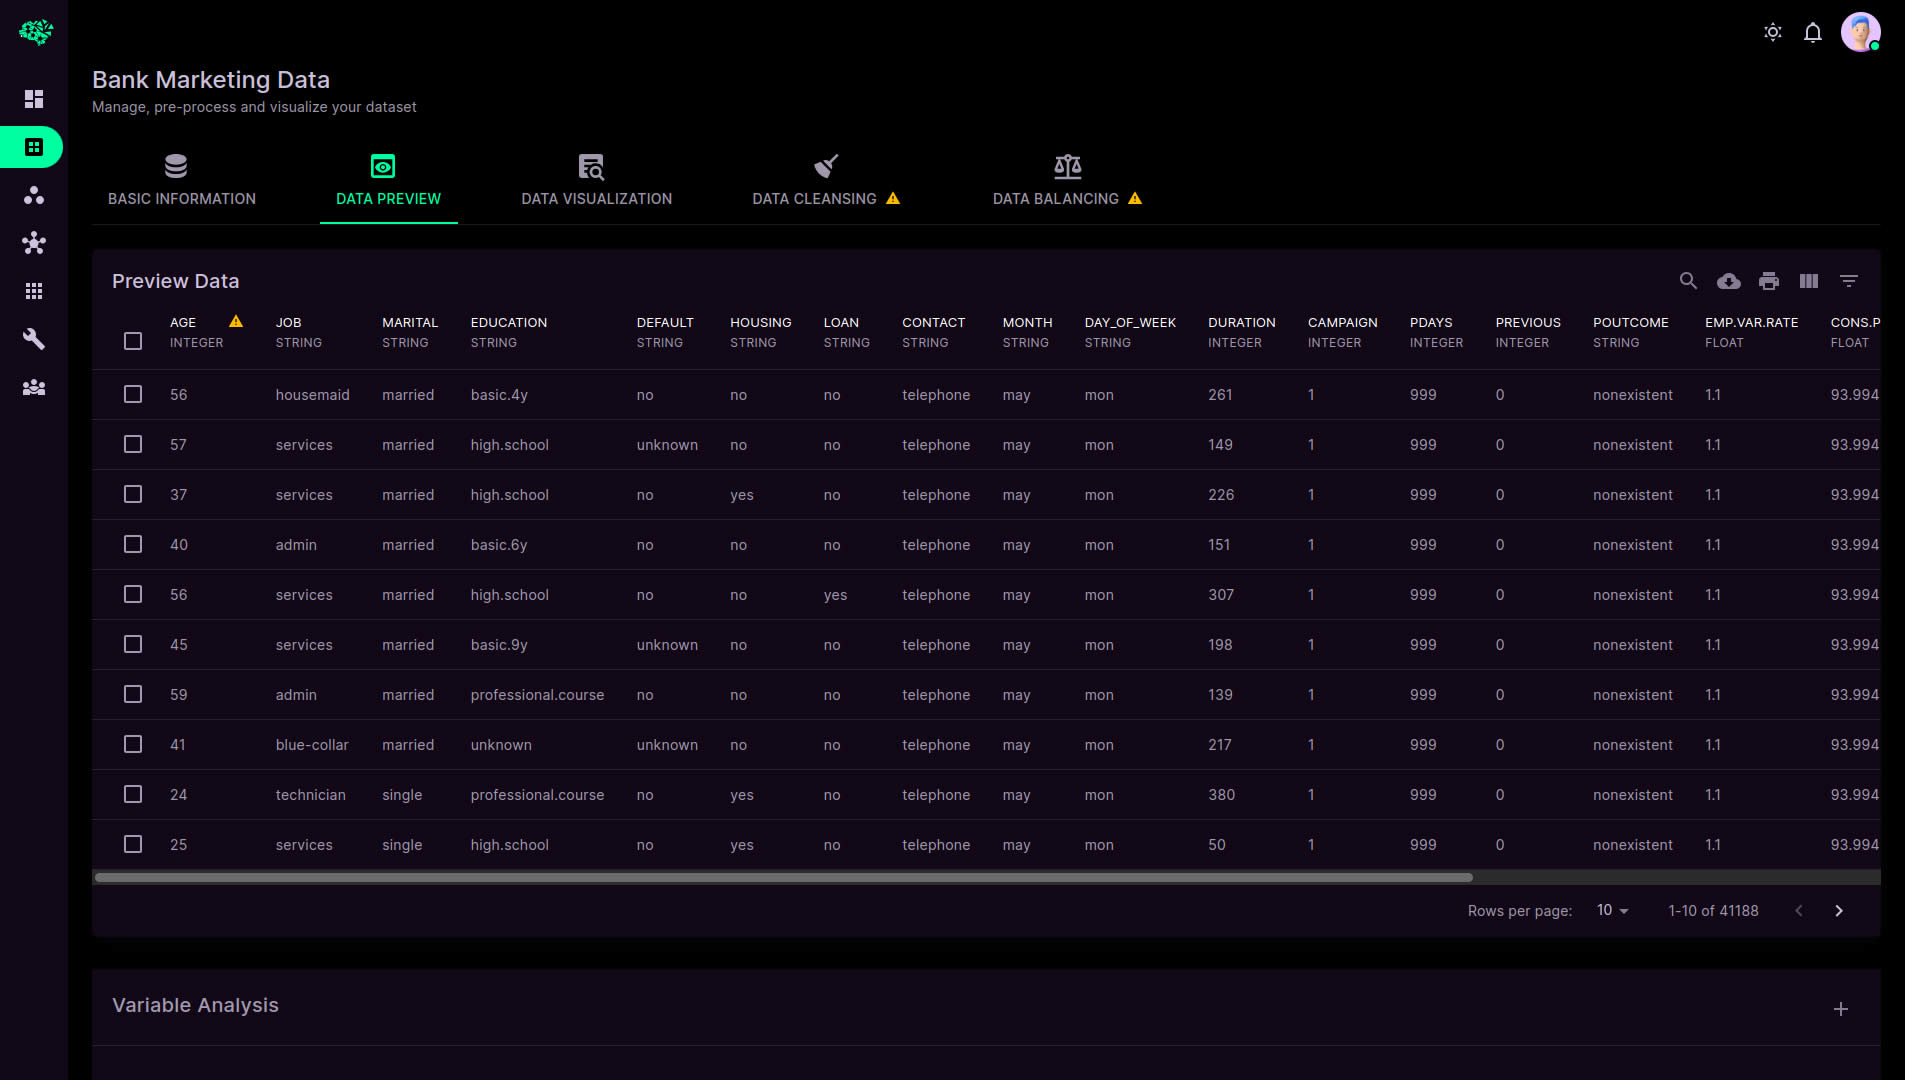This screenshot has width=1905, height=1080.
Task: Sort by JOB column header
Action: [x=289, y=322]
